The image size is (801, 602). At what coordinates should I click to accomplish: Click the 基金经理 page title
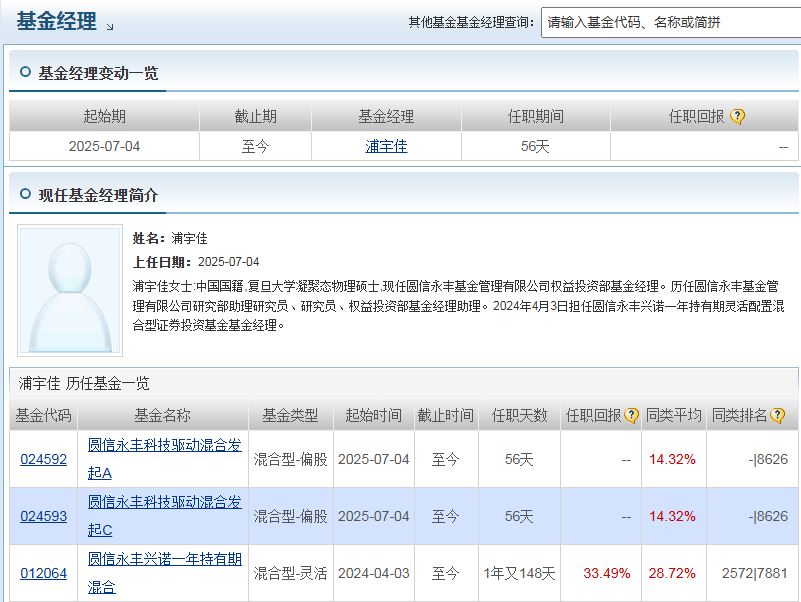[x=56, y=21]
